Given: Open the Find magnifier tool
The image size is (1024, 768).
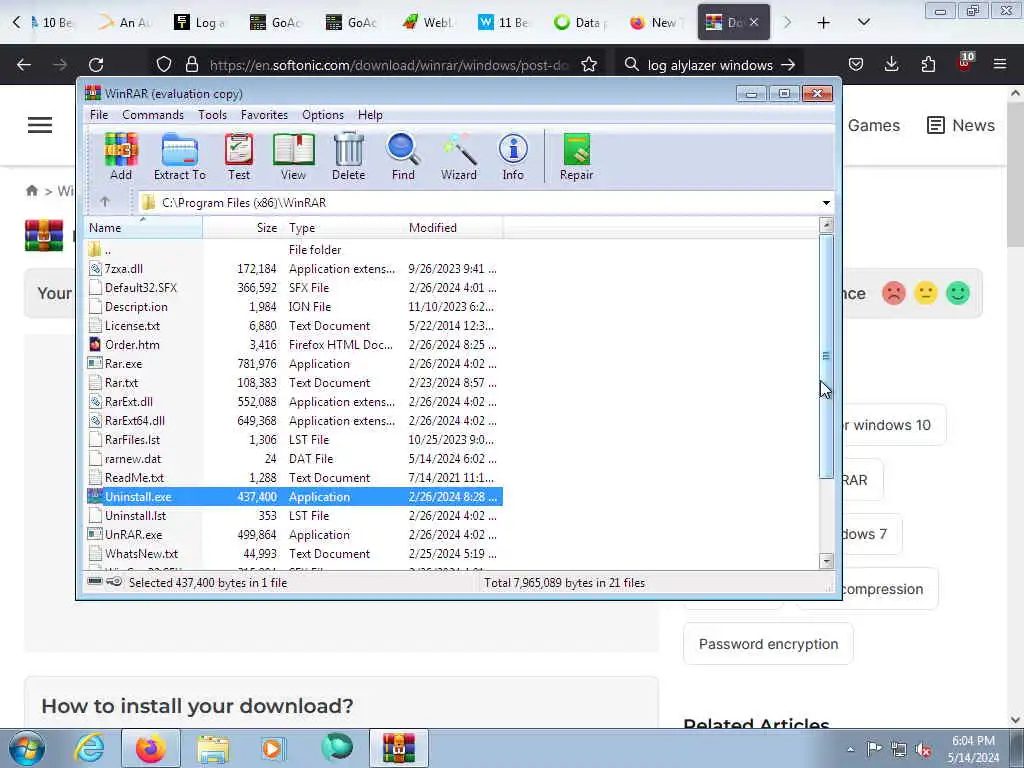Looking at the screenshot, I should click(x=403, y=157).
